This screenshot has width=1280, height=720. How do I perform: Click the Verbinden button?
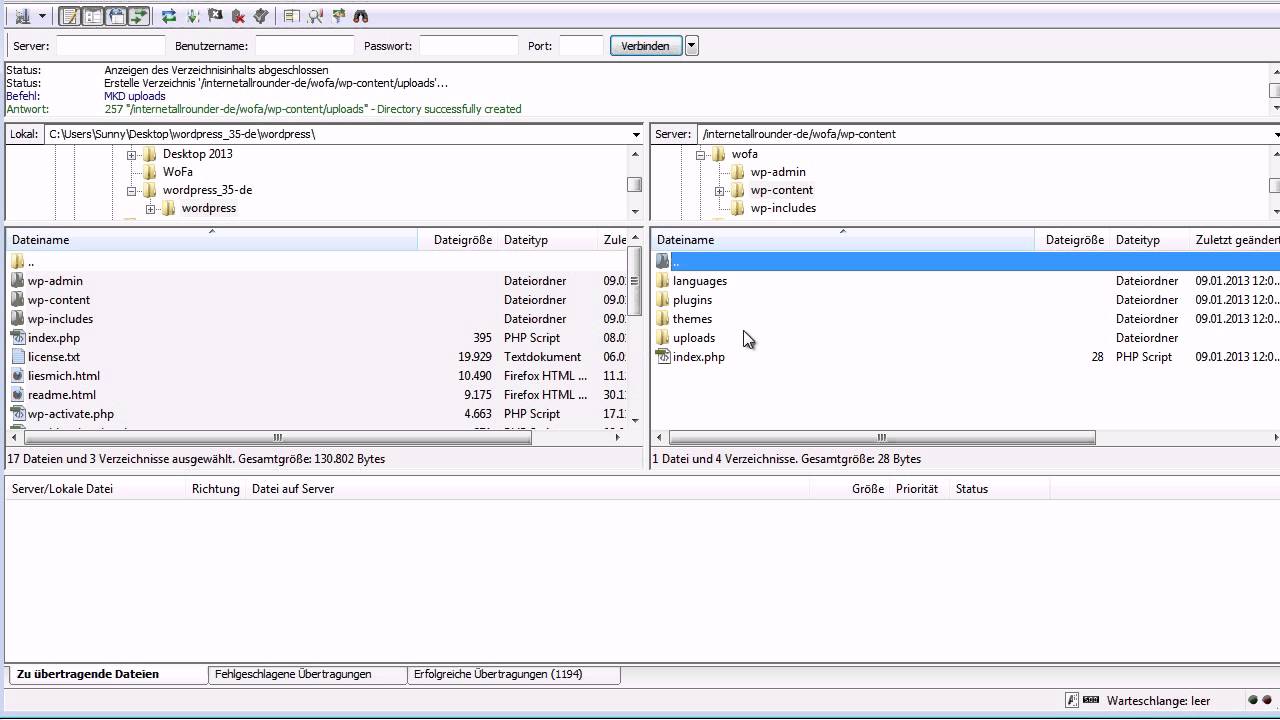(x=646, y=46)
